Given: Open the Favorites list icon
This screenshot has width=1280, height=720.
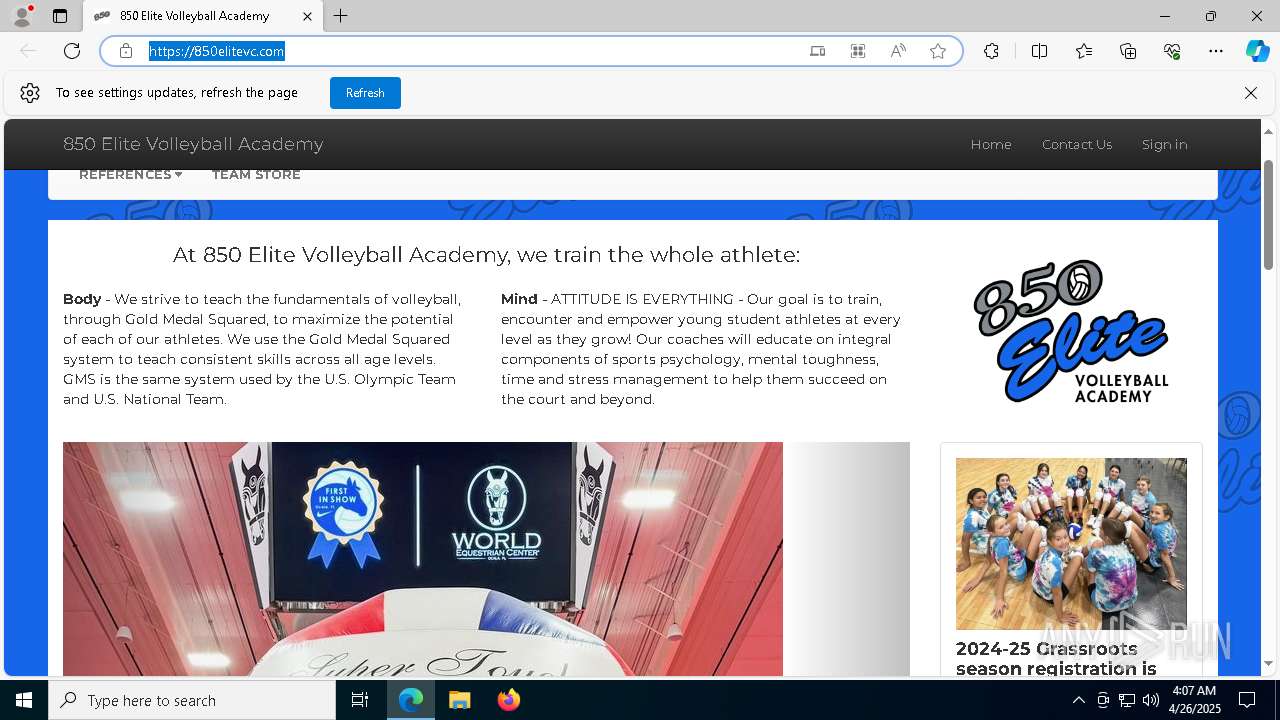Looking at the screenshot, I should pyautogui.click(x=1084, y=51).
